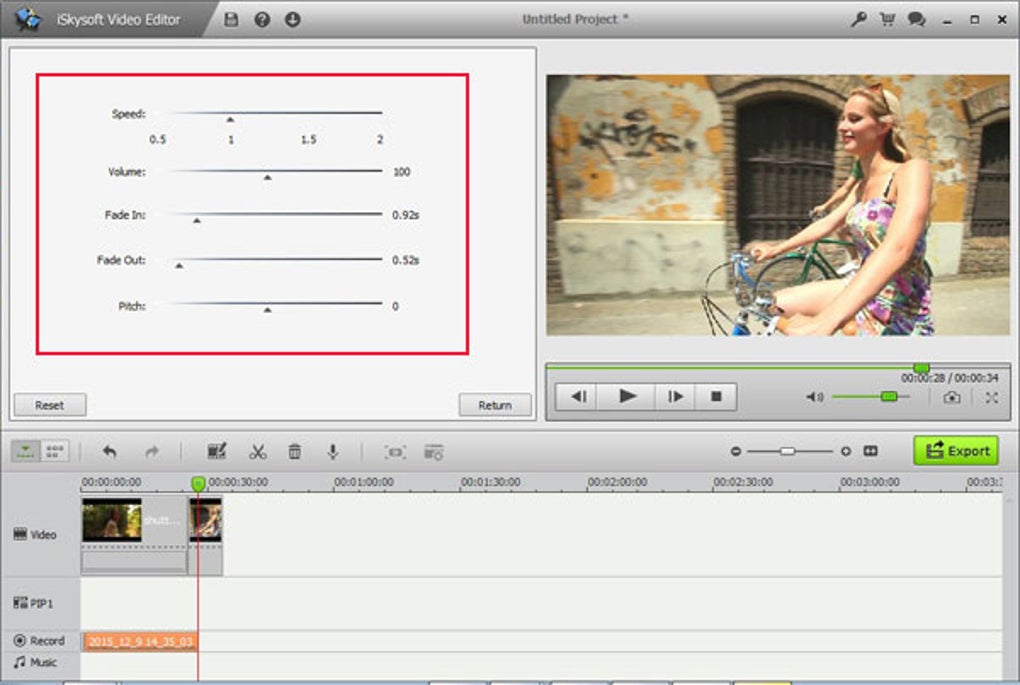The image size is (1020, 685).
Task: Open the edit clip tool
Action: point(217,451)
